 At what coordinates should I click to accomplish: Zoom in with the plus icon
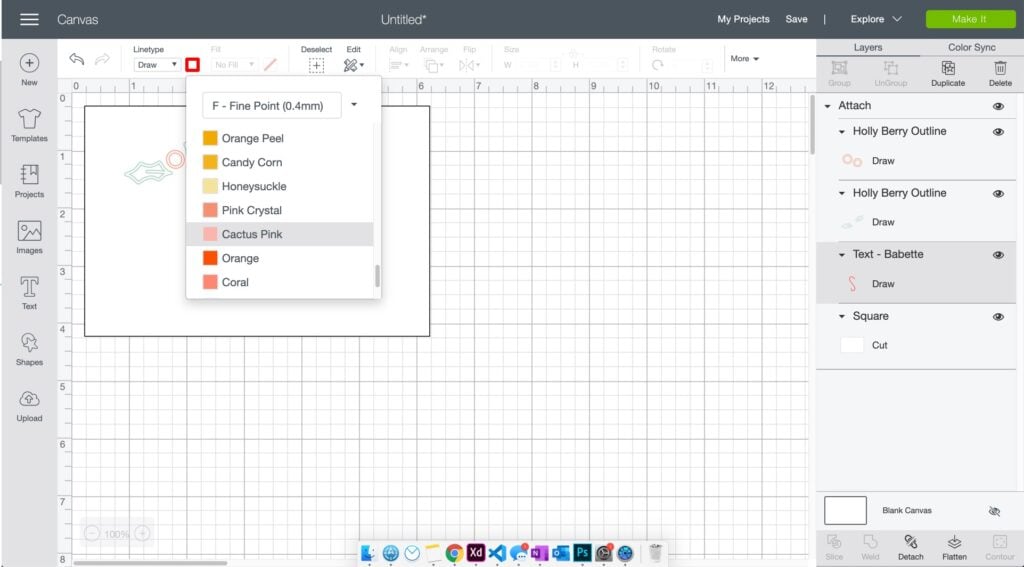coord(142,534)
